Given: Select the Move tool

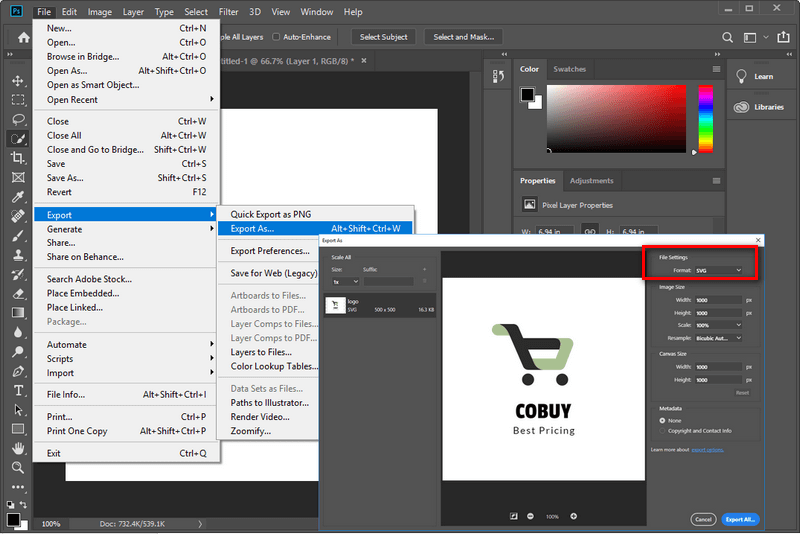Looking at the screenshot, I should coord(18,81).
